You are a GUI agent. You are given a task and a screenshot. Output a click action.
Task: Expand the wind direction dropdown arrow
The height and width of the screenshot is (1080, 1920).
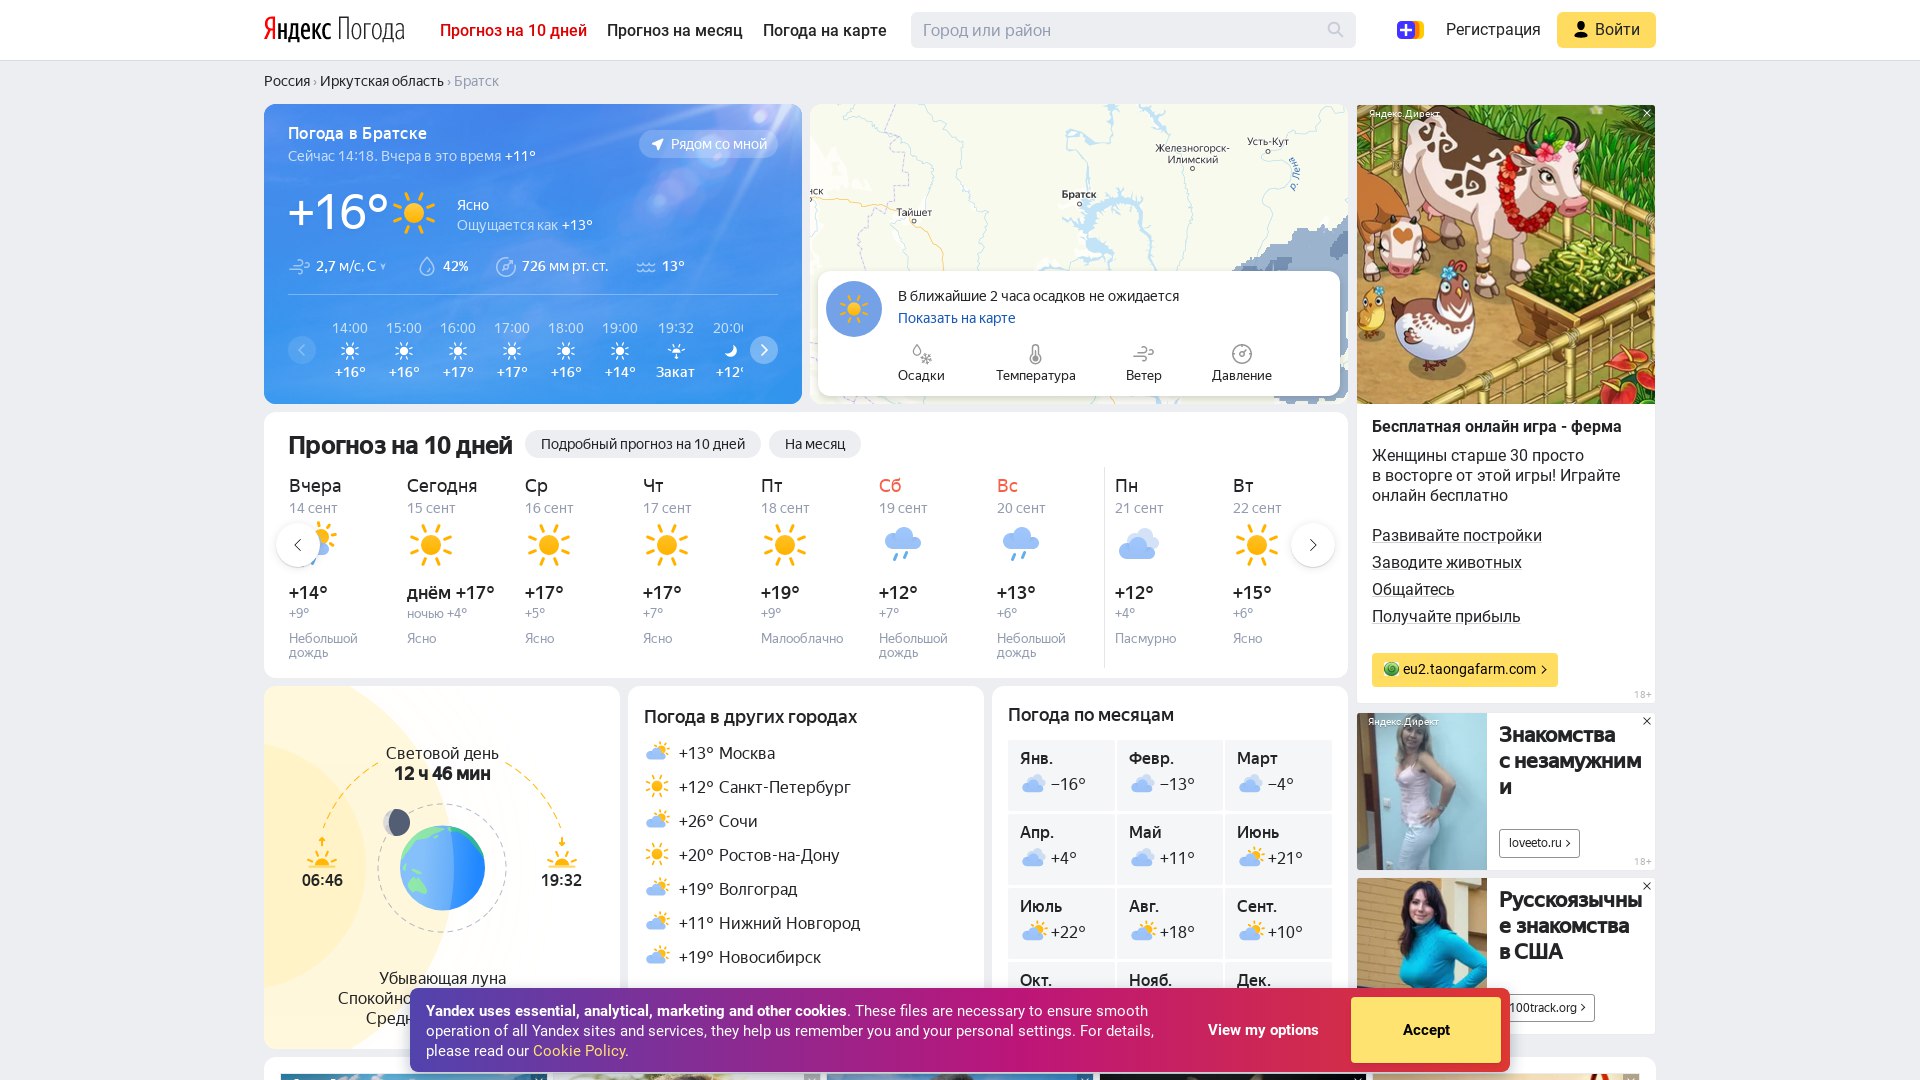coord(383,267)
